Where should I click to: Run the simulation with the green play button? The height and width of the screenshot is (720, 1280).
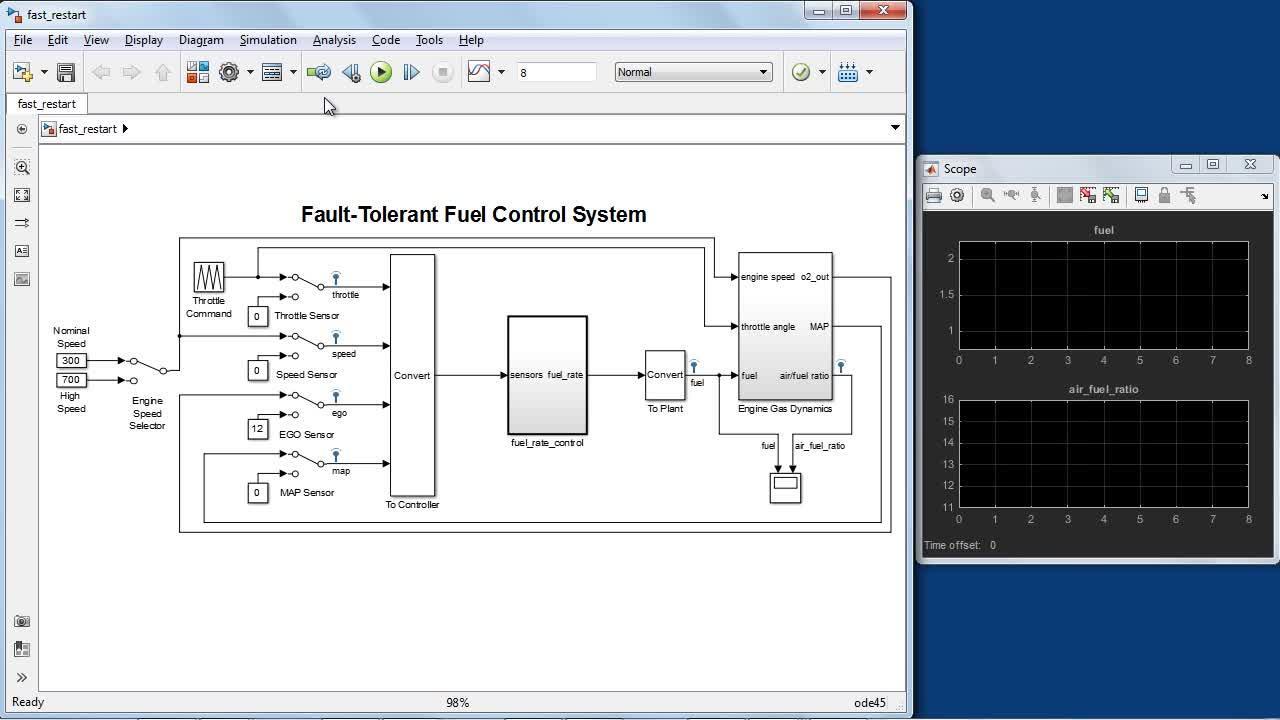click(x=381, y=72)
